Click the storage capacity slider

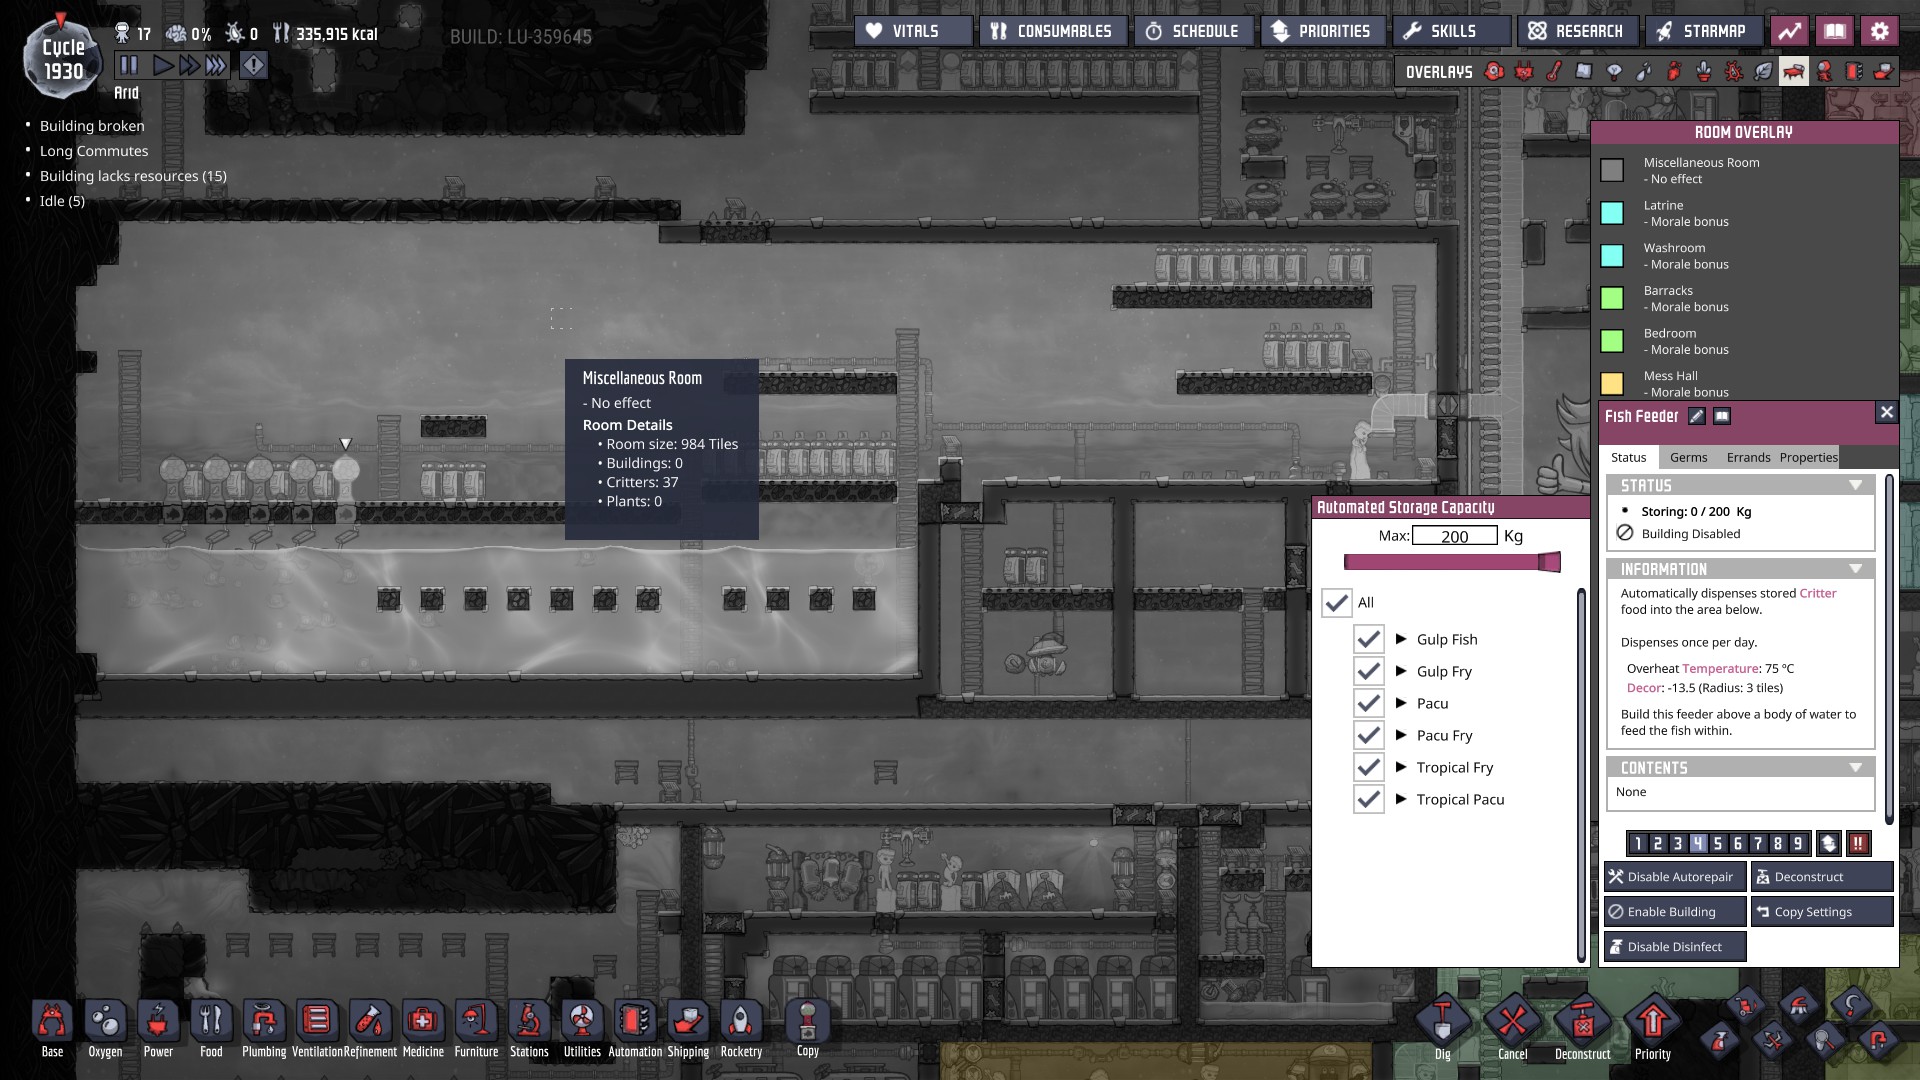pos(1450,562)
